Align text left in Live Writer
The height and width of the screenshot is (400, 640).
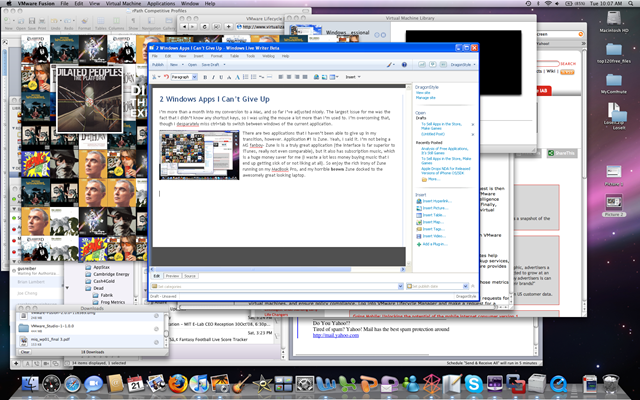pyautogui.click(x=281, y=77)
